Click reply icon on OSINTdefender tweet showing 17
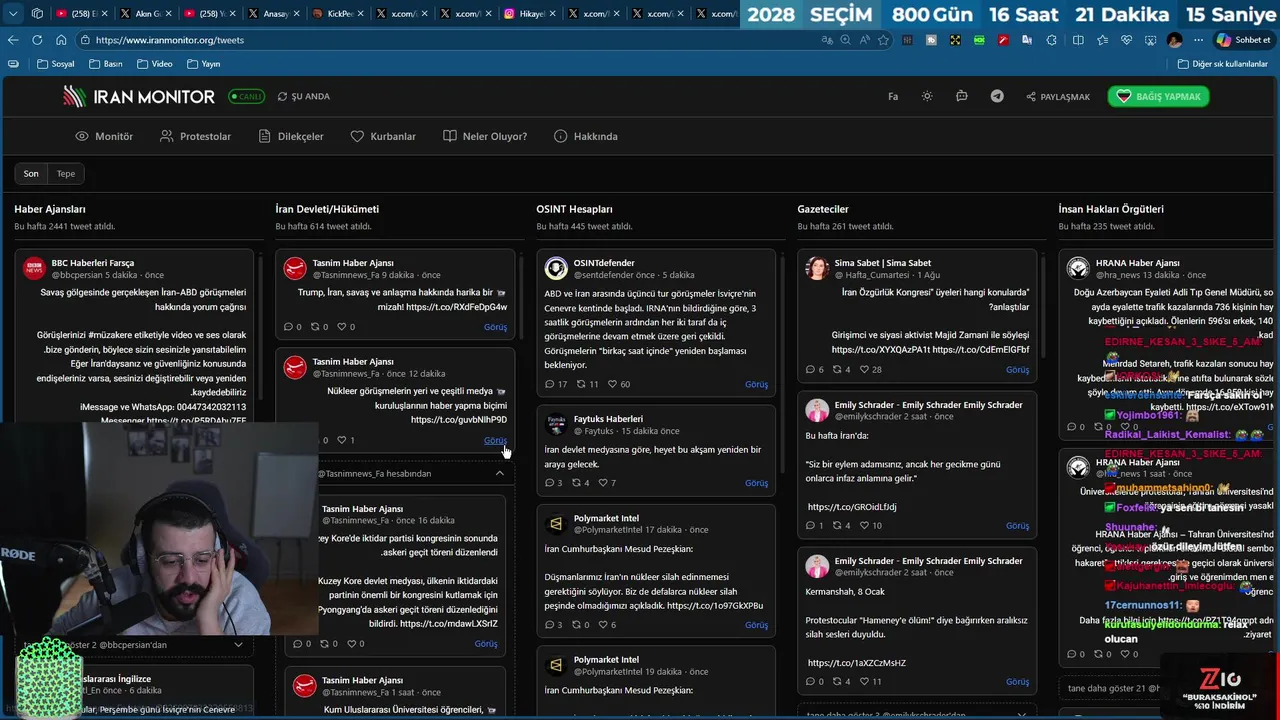 point(556,384)
